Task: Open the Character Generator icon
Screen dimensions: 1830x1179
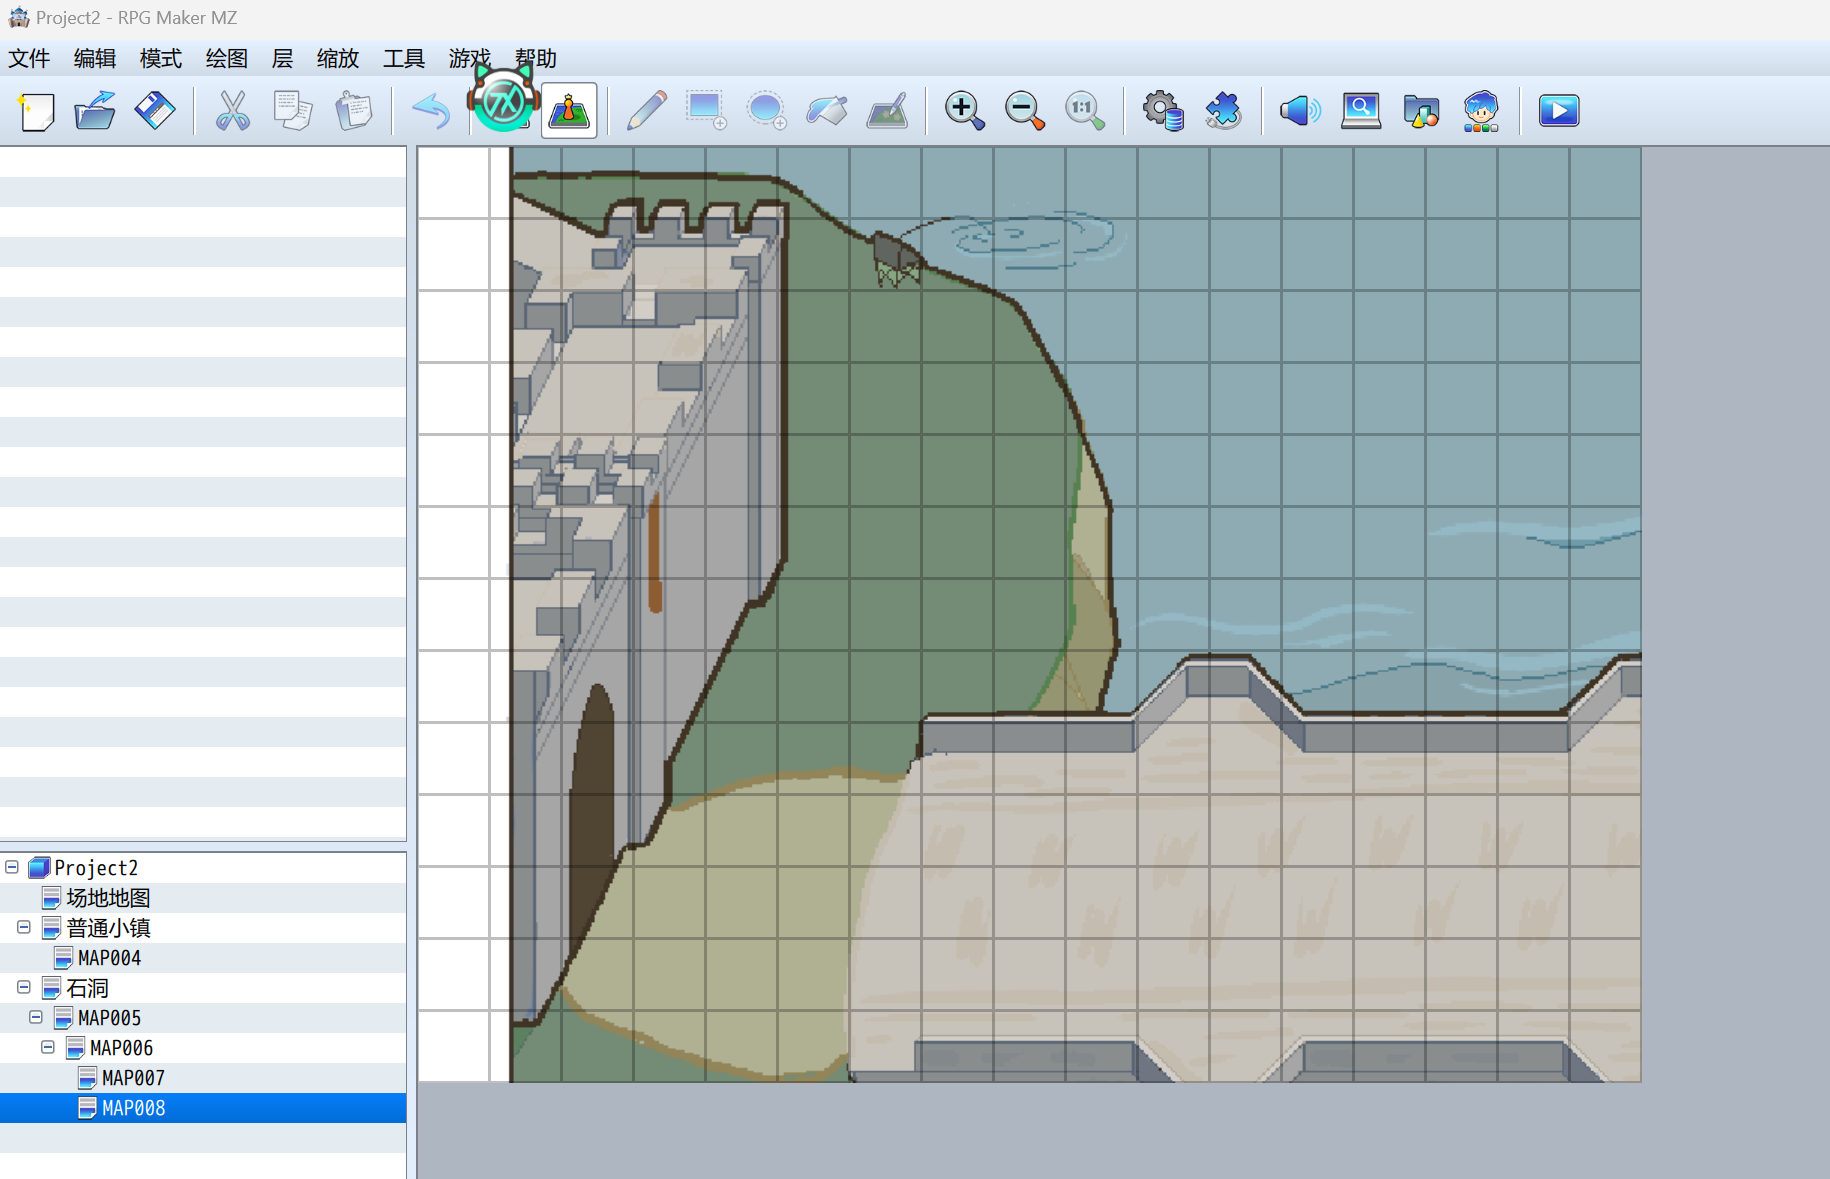Action: coord(1481,111)
